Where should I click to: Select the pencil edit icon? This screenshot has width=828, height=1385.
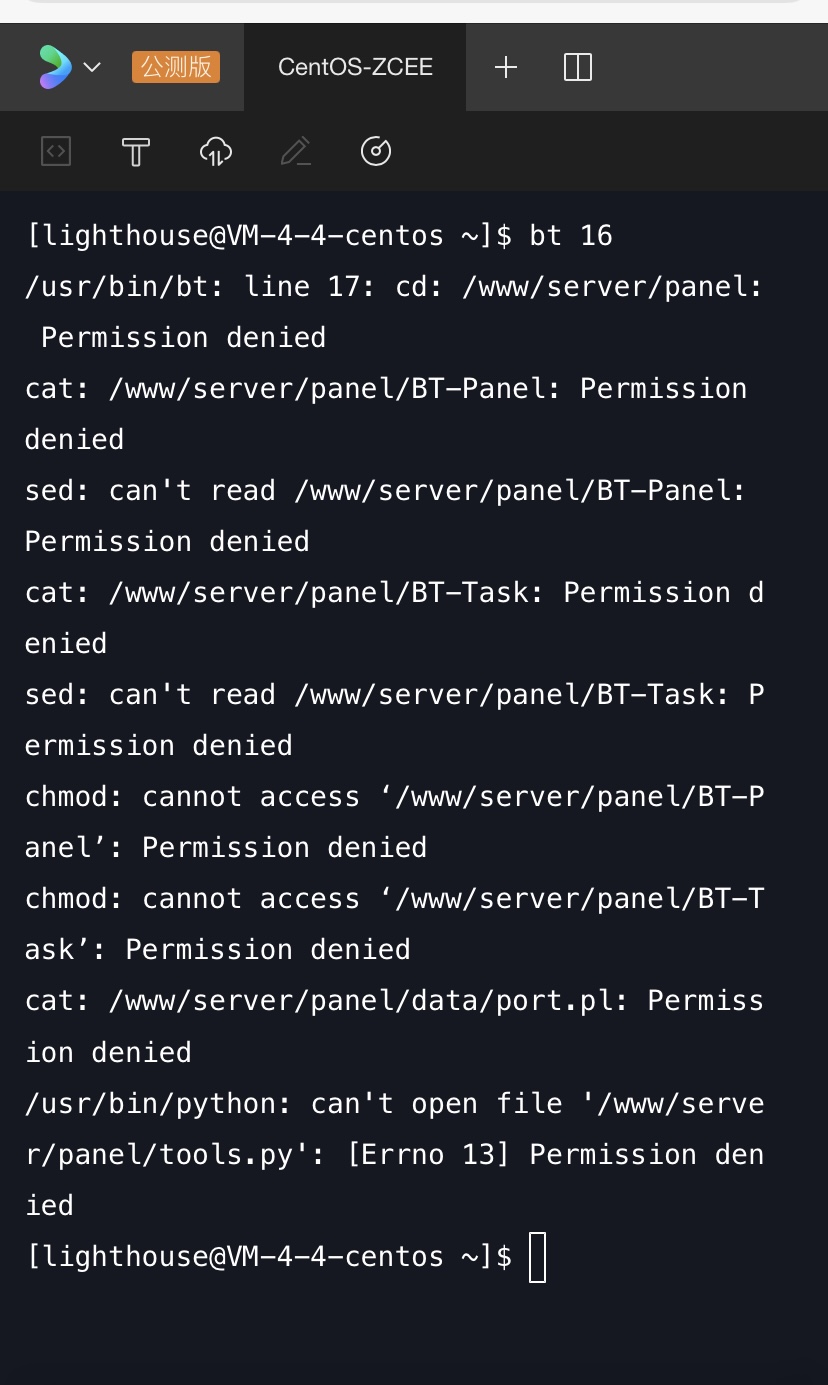296,152
